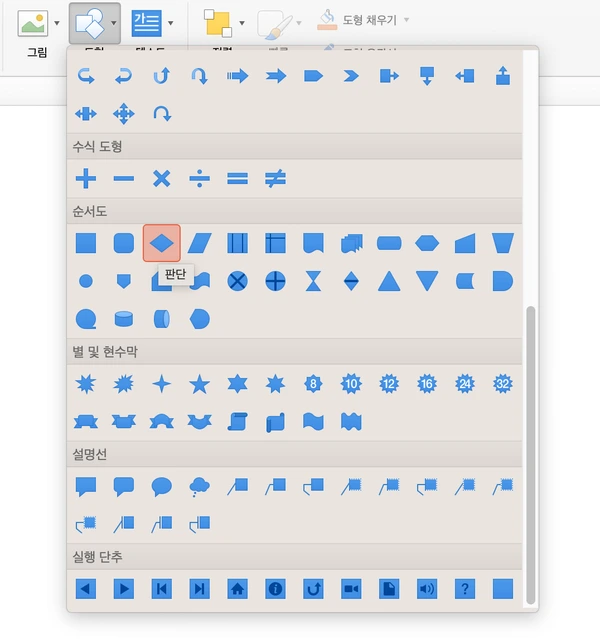Select the flowchart predefined process shape
Screen dimensions: 600x639
[x=238, y=243]
